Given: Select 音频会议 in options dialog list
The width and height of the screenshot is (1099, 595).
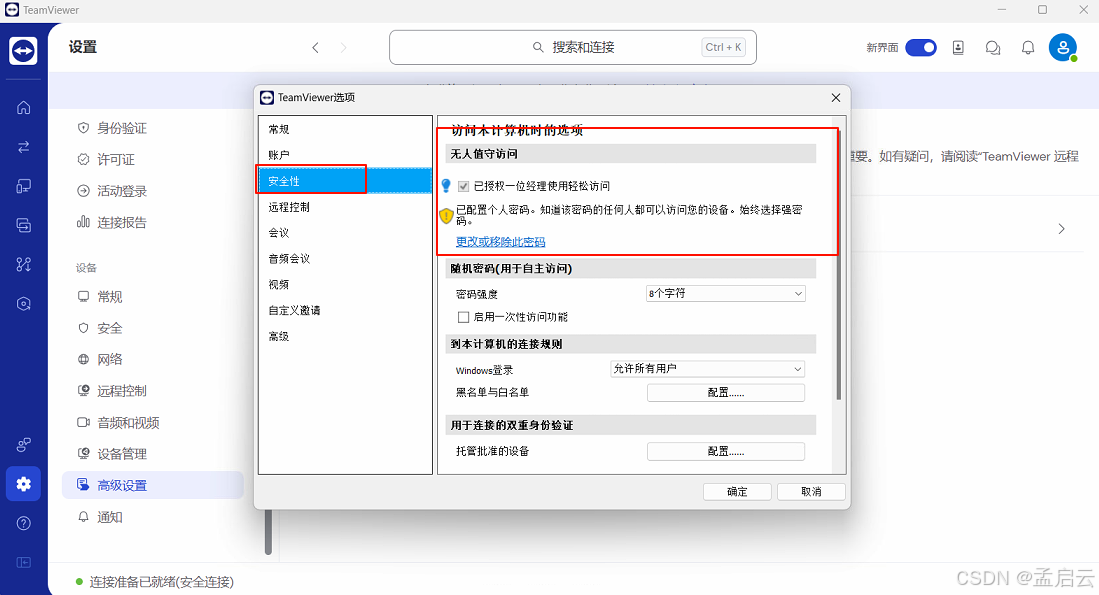Looking at the screenshot, I should click(345, 259).
